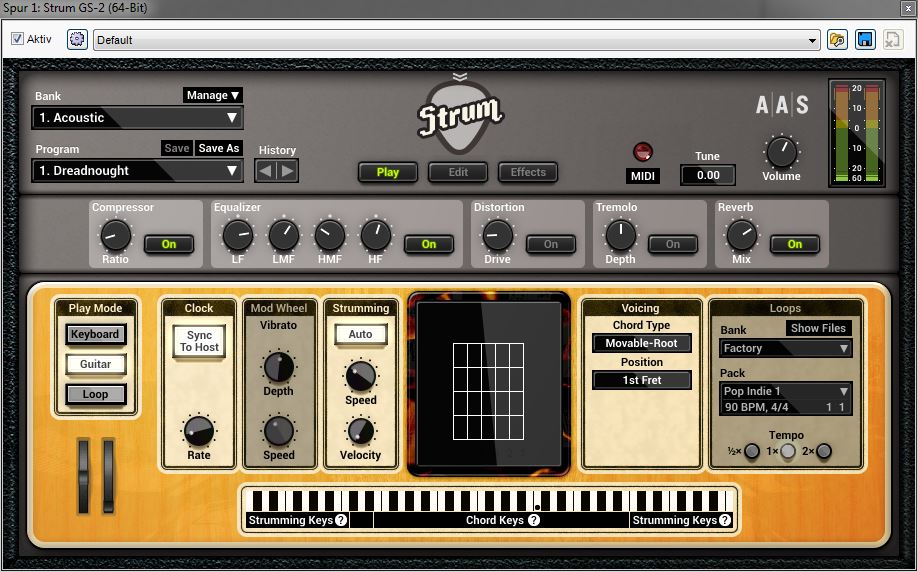Open the plugin settings gear icon
The image size is (918, 572).
click(77, 40)
